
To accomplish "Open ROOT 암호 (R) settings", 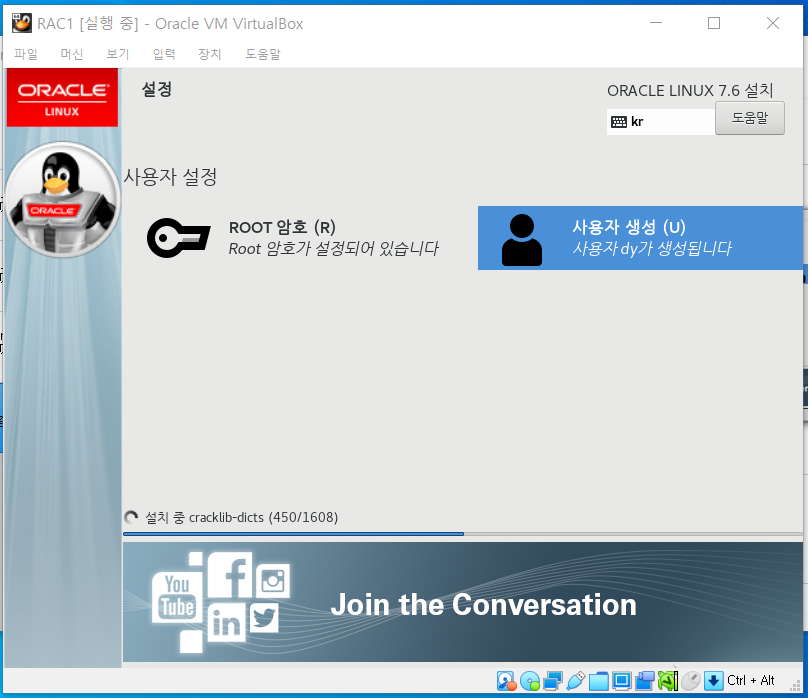I will (293, 238).
